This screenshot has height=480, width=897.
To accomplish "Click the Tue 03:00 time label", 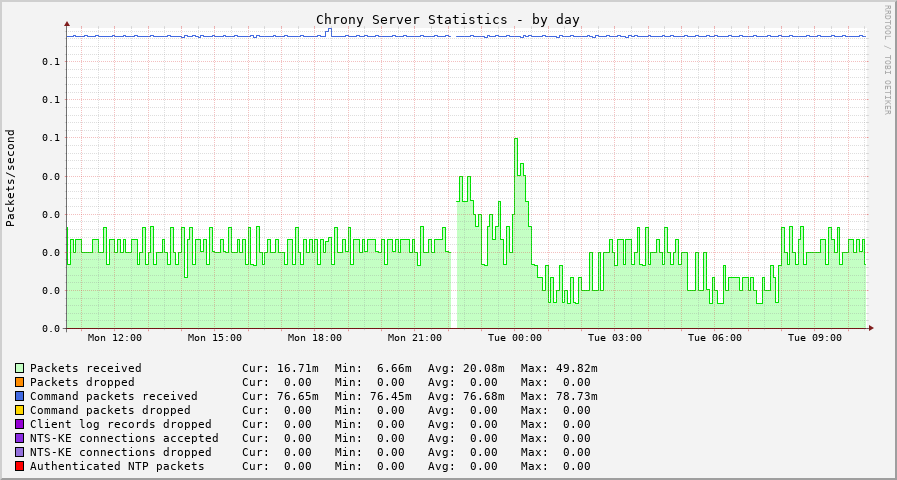I will 615,338.
